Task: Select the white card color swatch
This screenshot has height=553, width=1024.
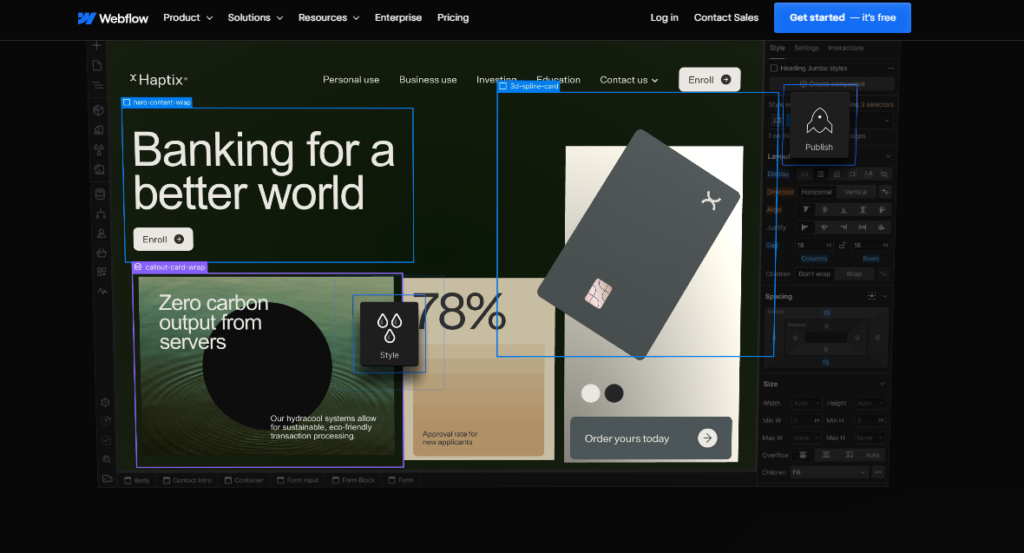Action: (x=590, y=393)
